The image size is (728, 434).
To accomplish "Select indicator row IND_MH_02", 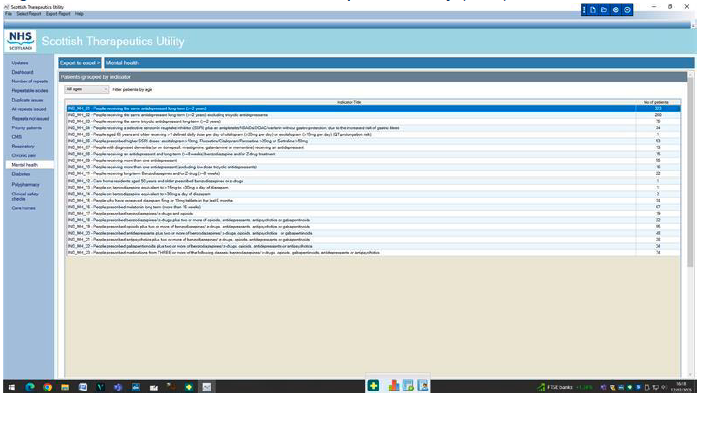I will (373, 115).
